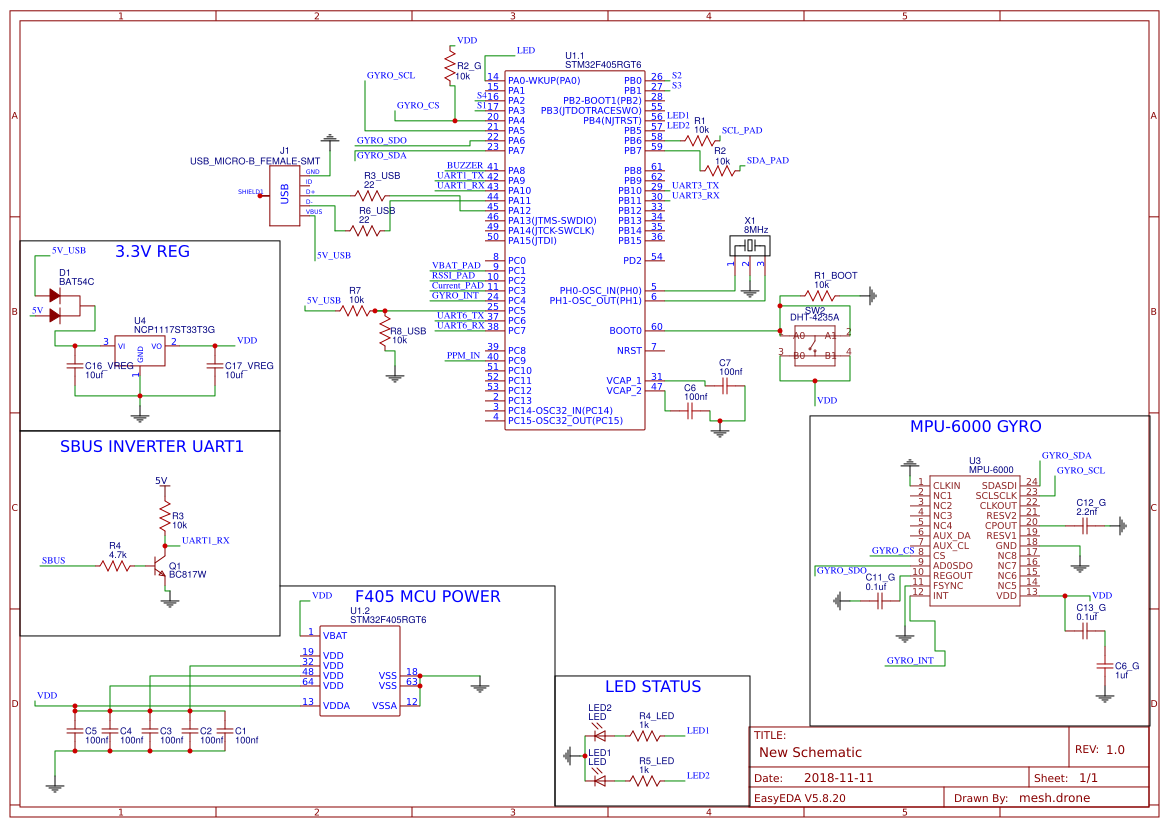Click the 'LED STATUS' section title
Screen dimensions: 1169x827
point(652,687)
